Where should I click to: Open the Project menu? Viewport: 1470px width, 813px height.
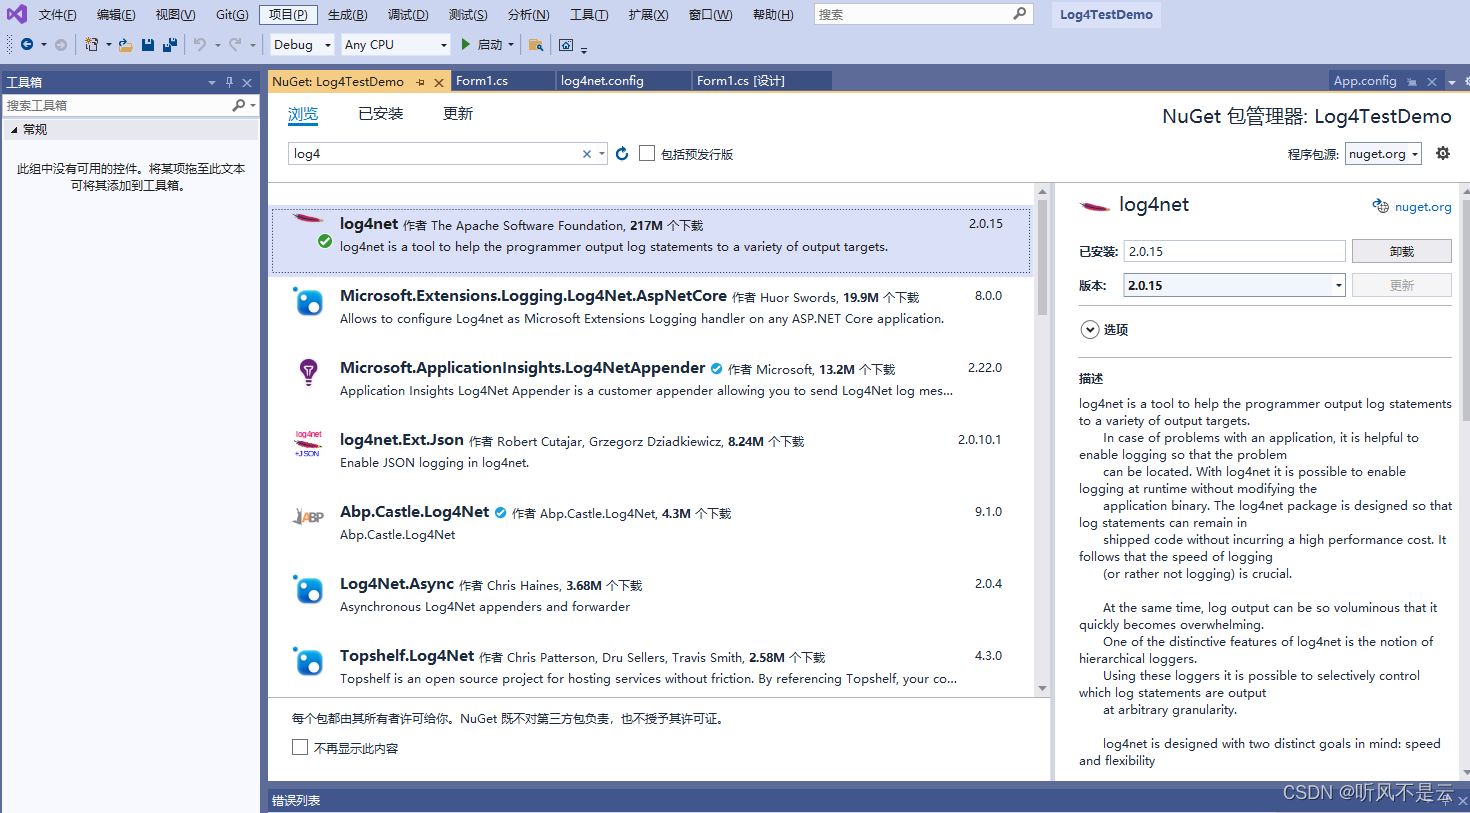288,14
